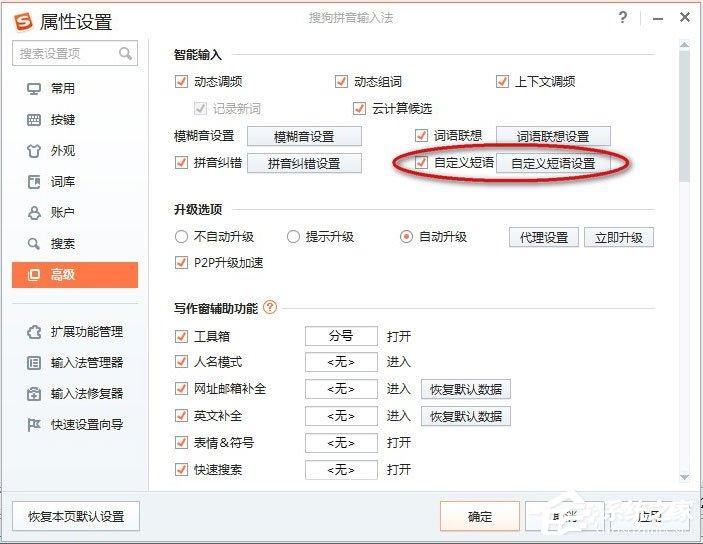
Task: Toggle the 拼音纠错 checkbox
Action: (x=181, y=162)
